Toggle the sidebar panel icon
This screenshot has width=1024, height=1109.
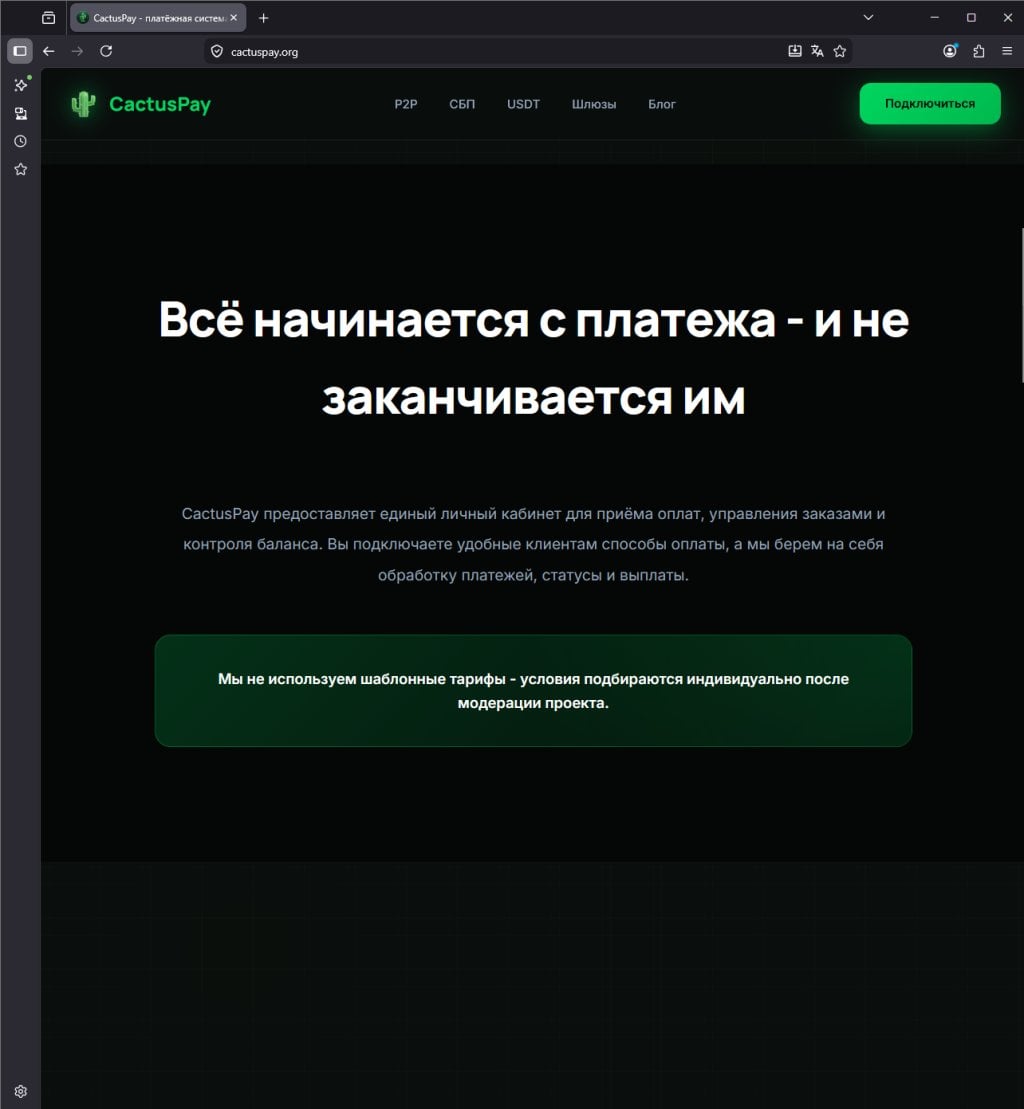pyautogui.click(x=20, y=51)
